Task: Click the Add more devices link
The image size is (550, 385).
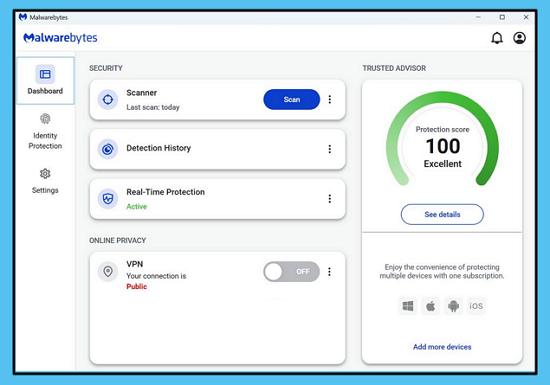Action: click(442, 347)
